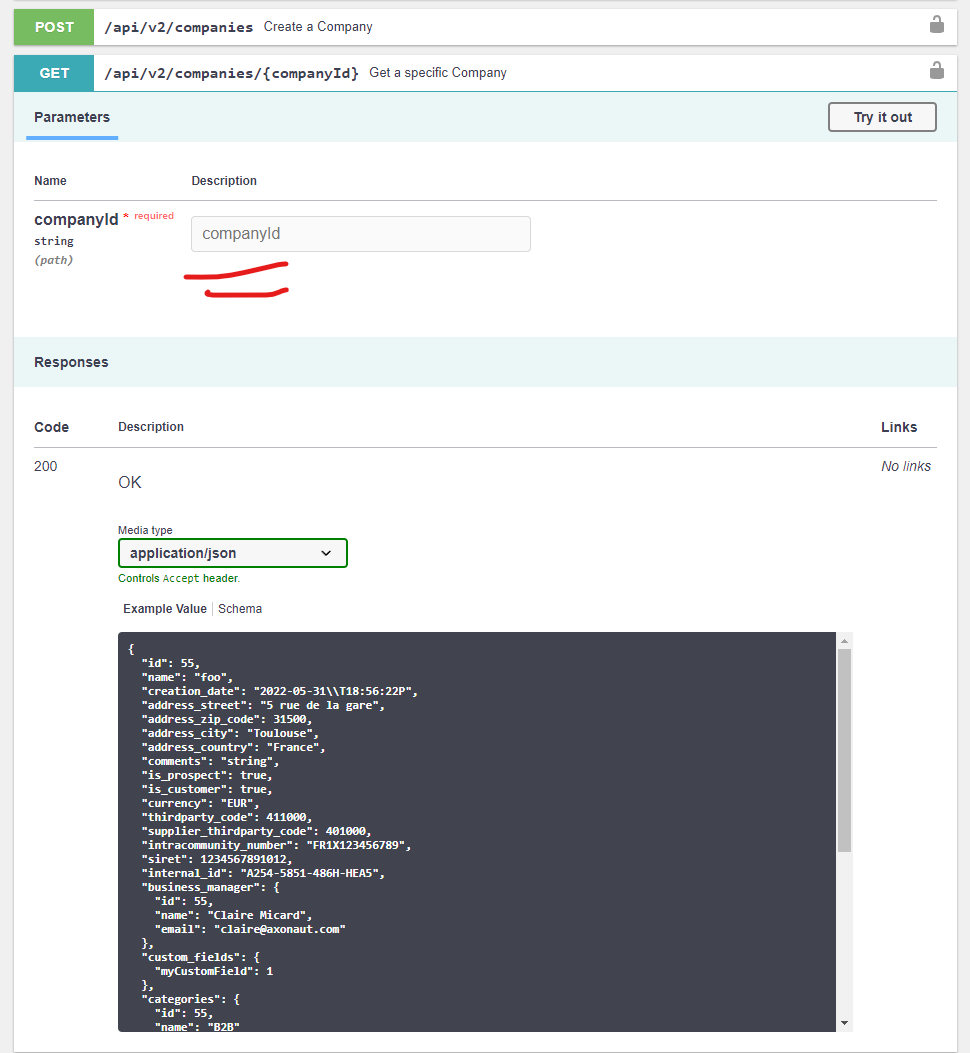Click the 'No links' text
The image size is (970, 1053).
point(906,465)
